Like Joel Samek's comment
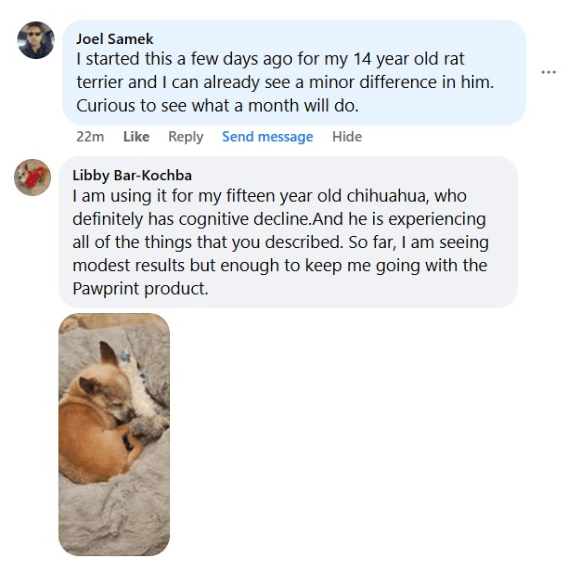 coord(136,137)
